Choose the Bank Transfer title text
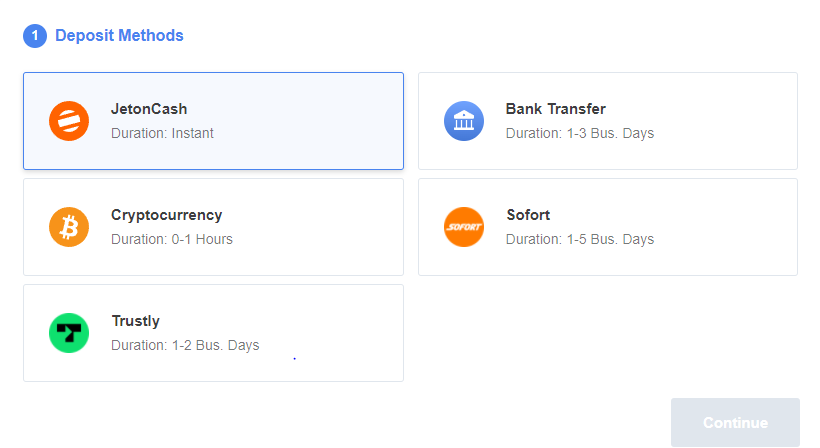Screen dimensions: 820x448 click(x=555, y=109)
